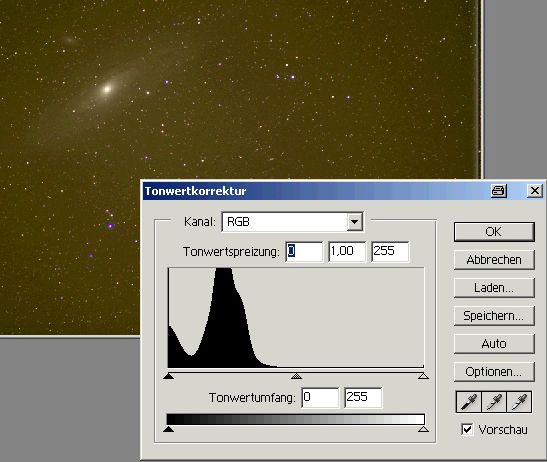This screenshot has width=547, height=462.
Task: Click the OK button
Action: tap(494, 232)
